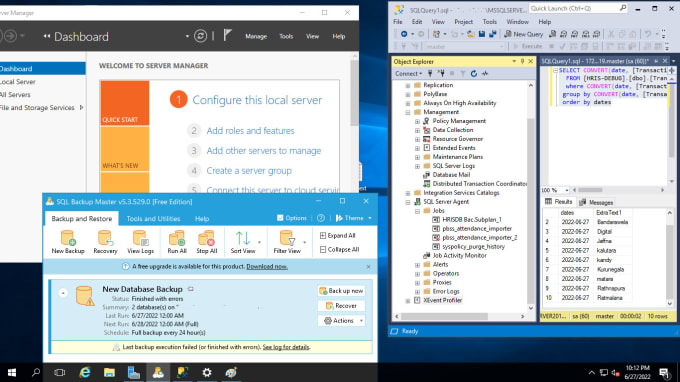Click the Download now link
The width and height of the screenshot is (680, 382).
(x=267, y=267)
